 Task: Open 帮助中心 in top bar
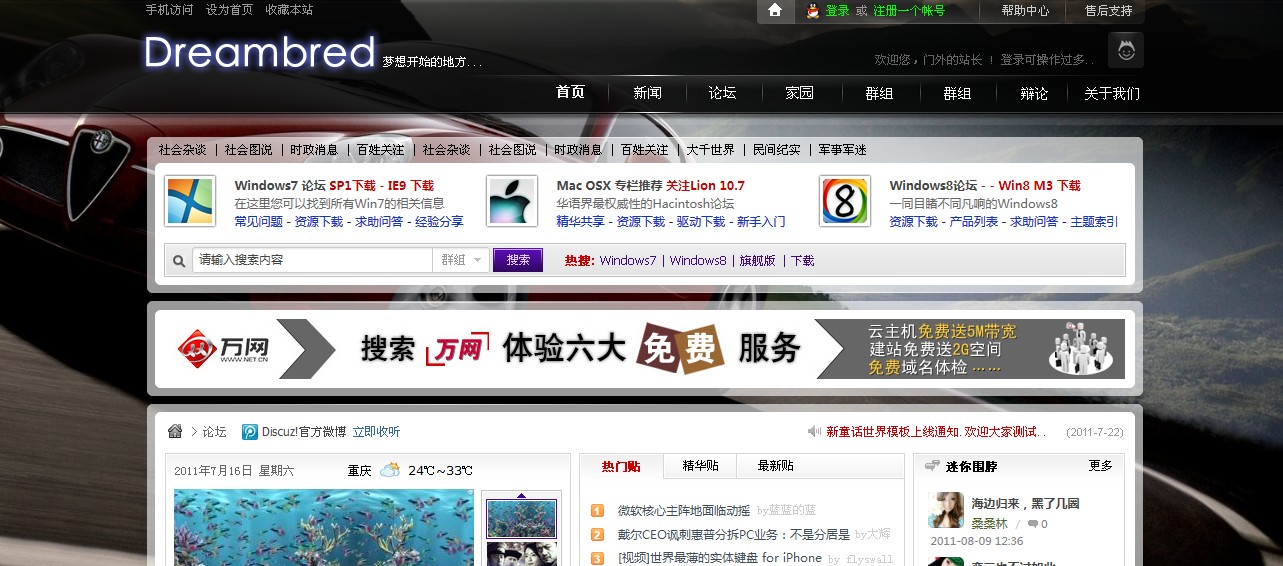tap(1025, 11)
